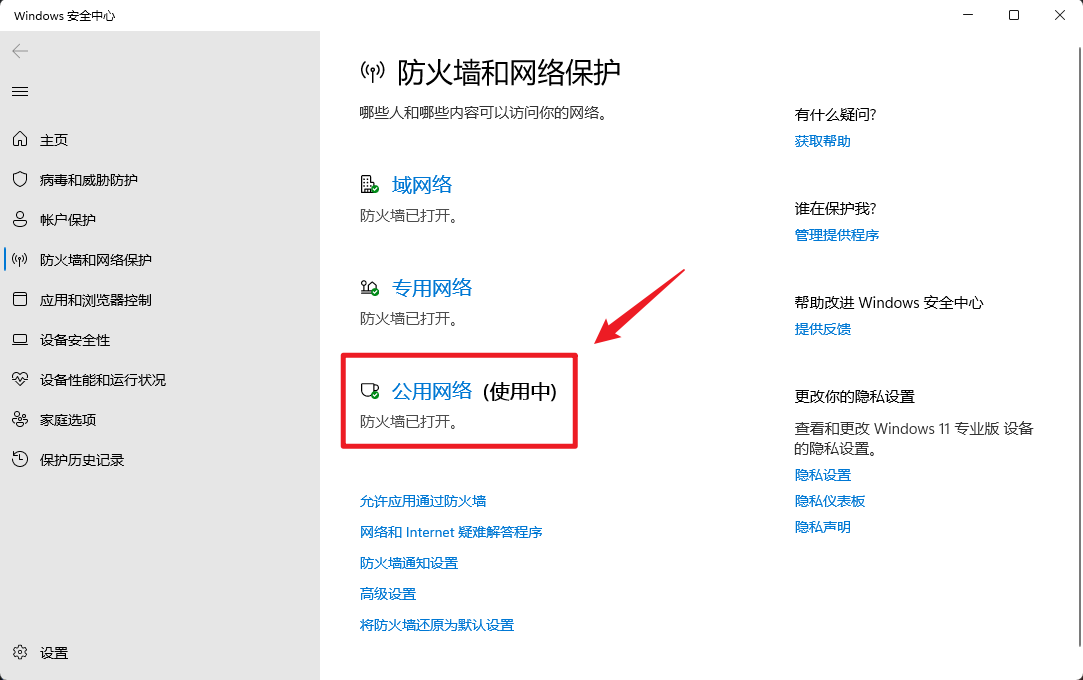Open 高级设置
The height and width of the screenshot is (680, 1083).
click(x=387, y=593)
